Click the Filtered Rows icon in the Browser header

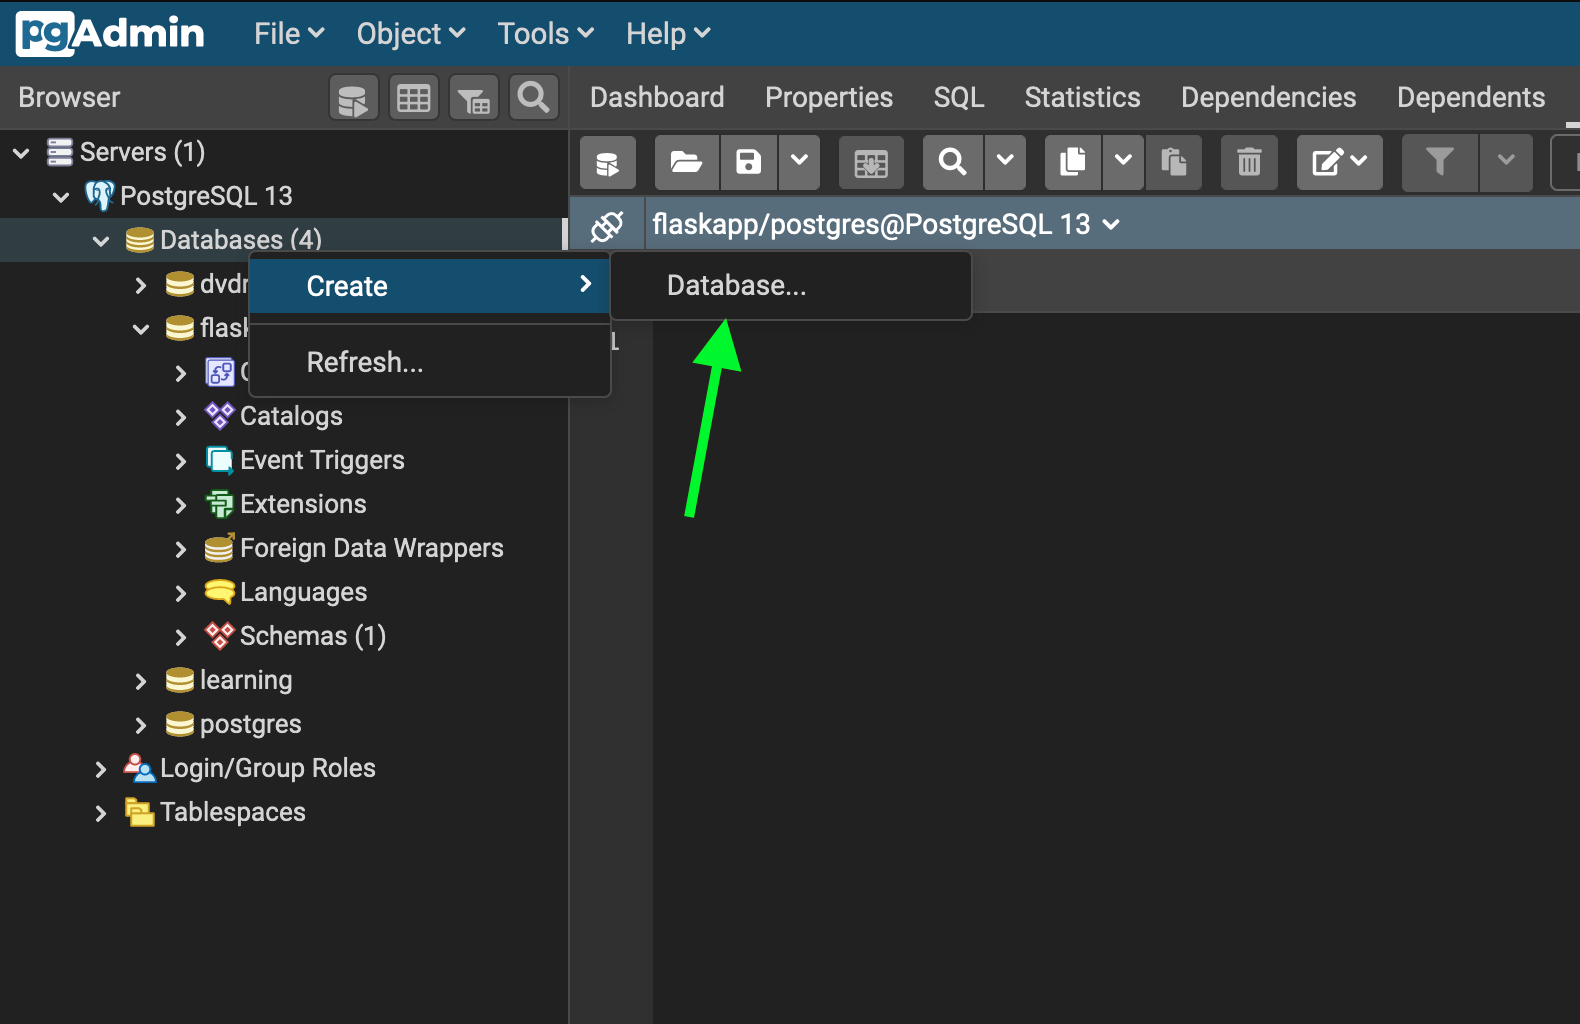(x=474, y=98)
